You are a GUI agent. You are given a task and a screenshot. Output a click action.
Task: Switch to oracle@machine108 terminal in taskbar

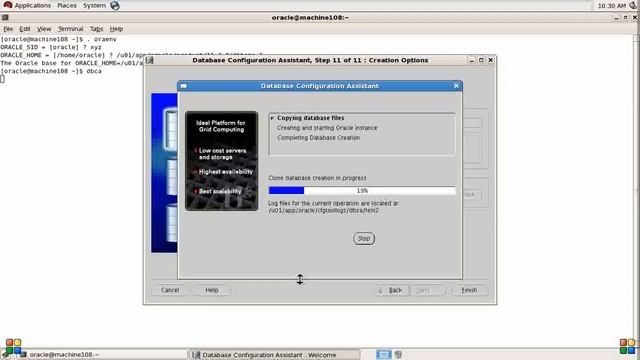click(102, 354)
